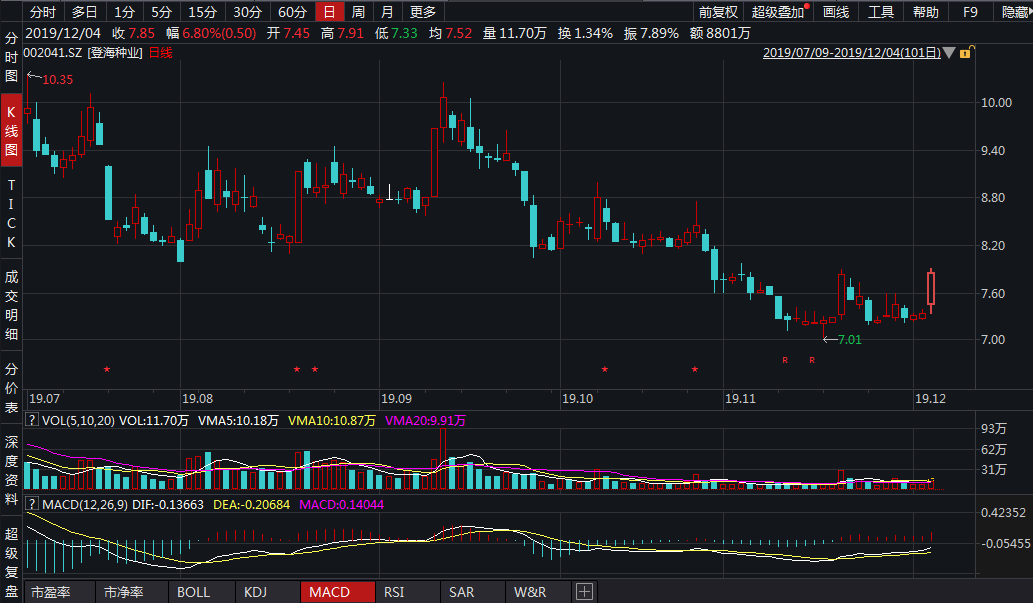Click the 日线 label beside stock name
This screenshot has height=603, width=1033.
161,53
